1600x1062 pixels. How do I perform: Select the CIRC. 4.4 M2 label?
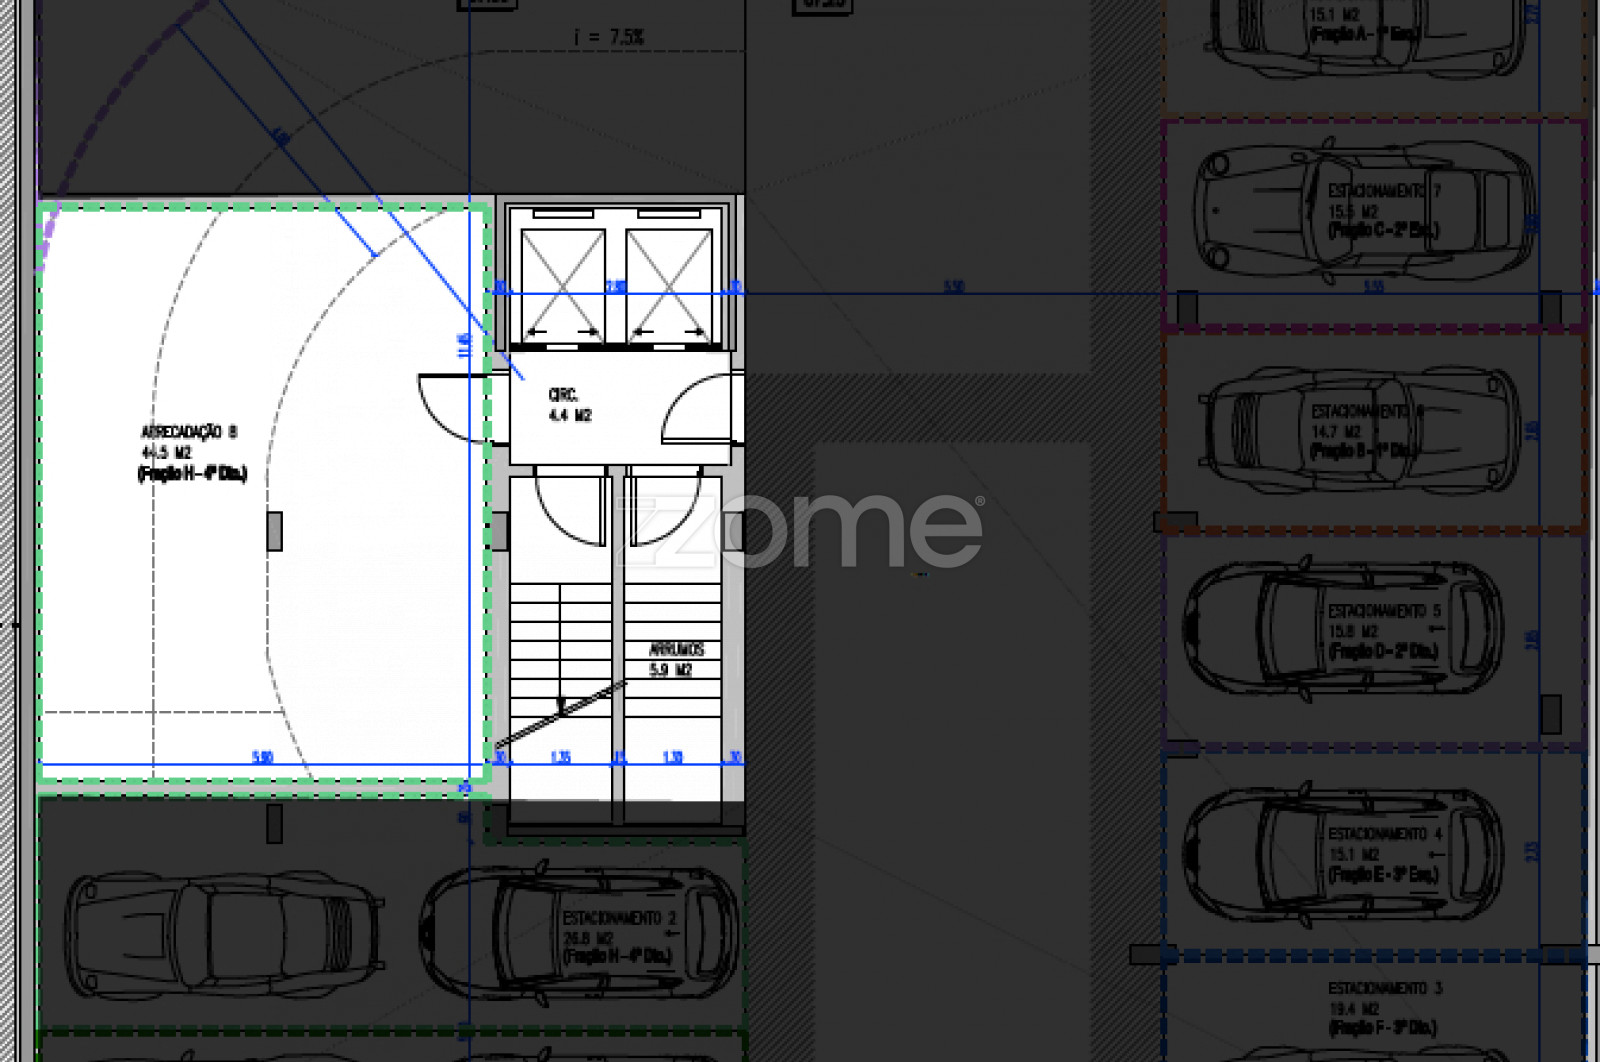(569, 405)
